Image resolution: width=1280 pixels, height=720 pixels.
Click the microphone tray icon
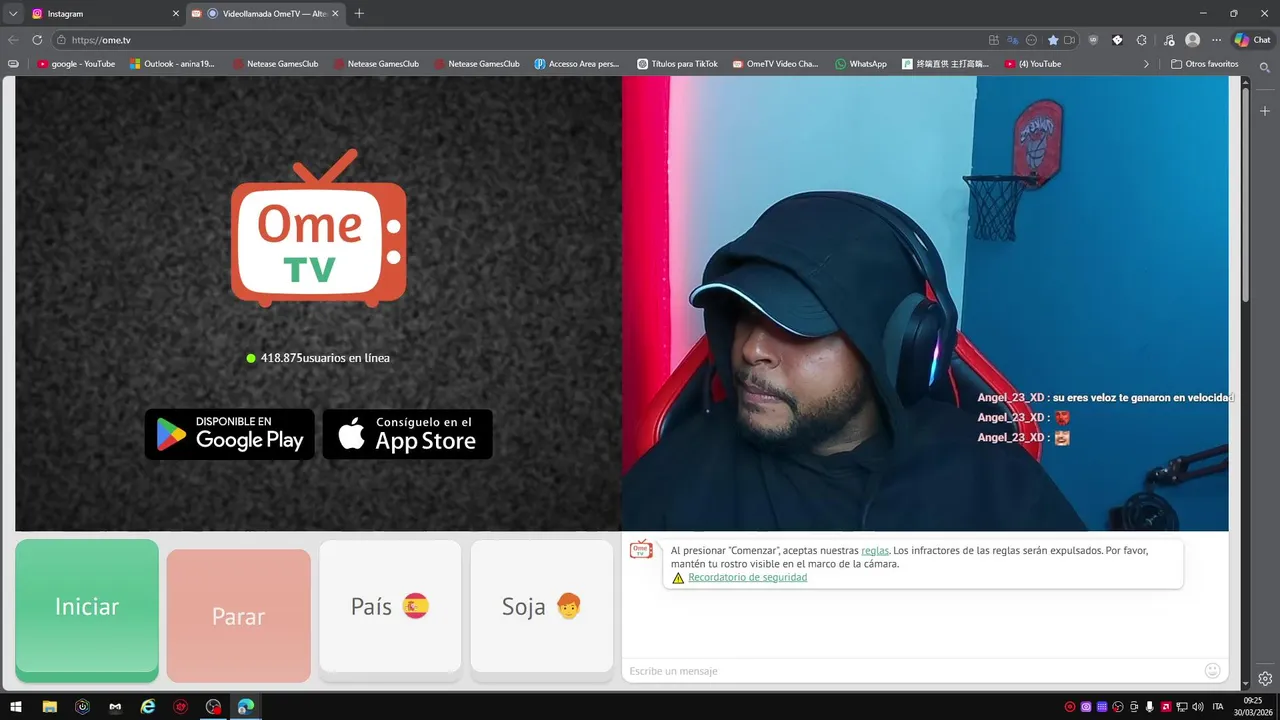[x=1150, y=707]
